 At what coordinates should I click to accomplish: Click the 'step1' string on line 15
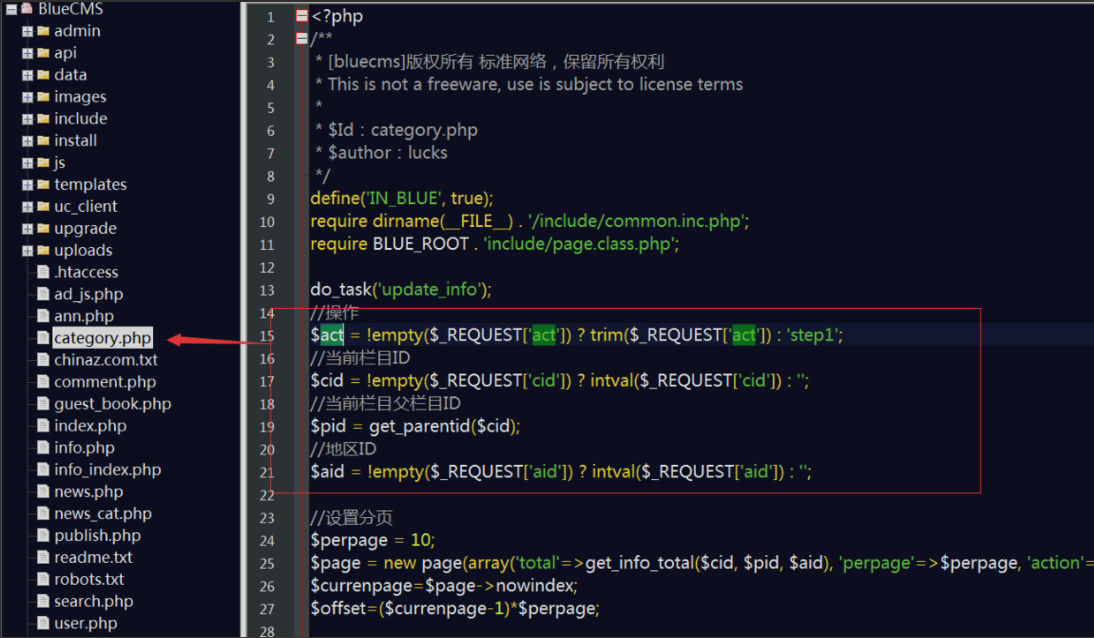pyautogui.click(x=811, y=335)
